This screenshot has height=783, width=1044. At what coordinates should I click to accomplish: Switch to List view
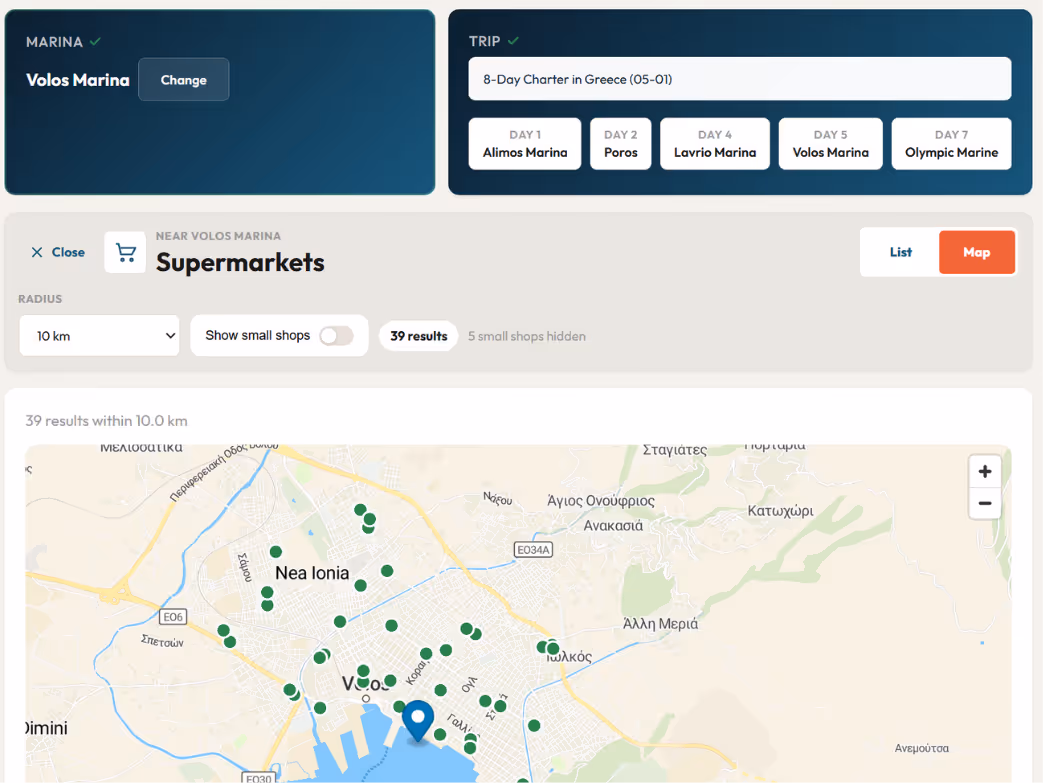point(900,252)
